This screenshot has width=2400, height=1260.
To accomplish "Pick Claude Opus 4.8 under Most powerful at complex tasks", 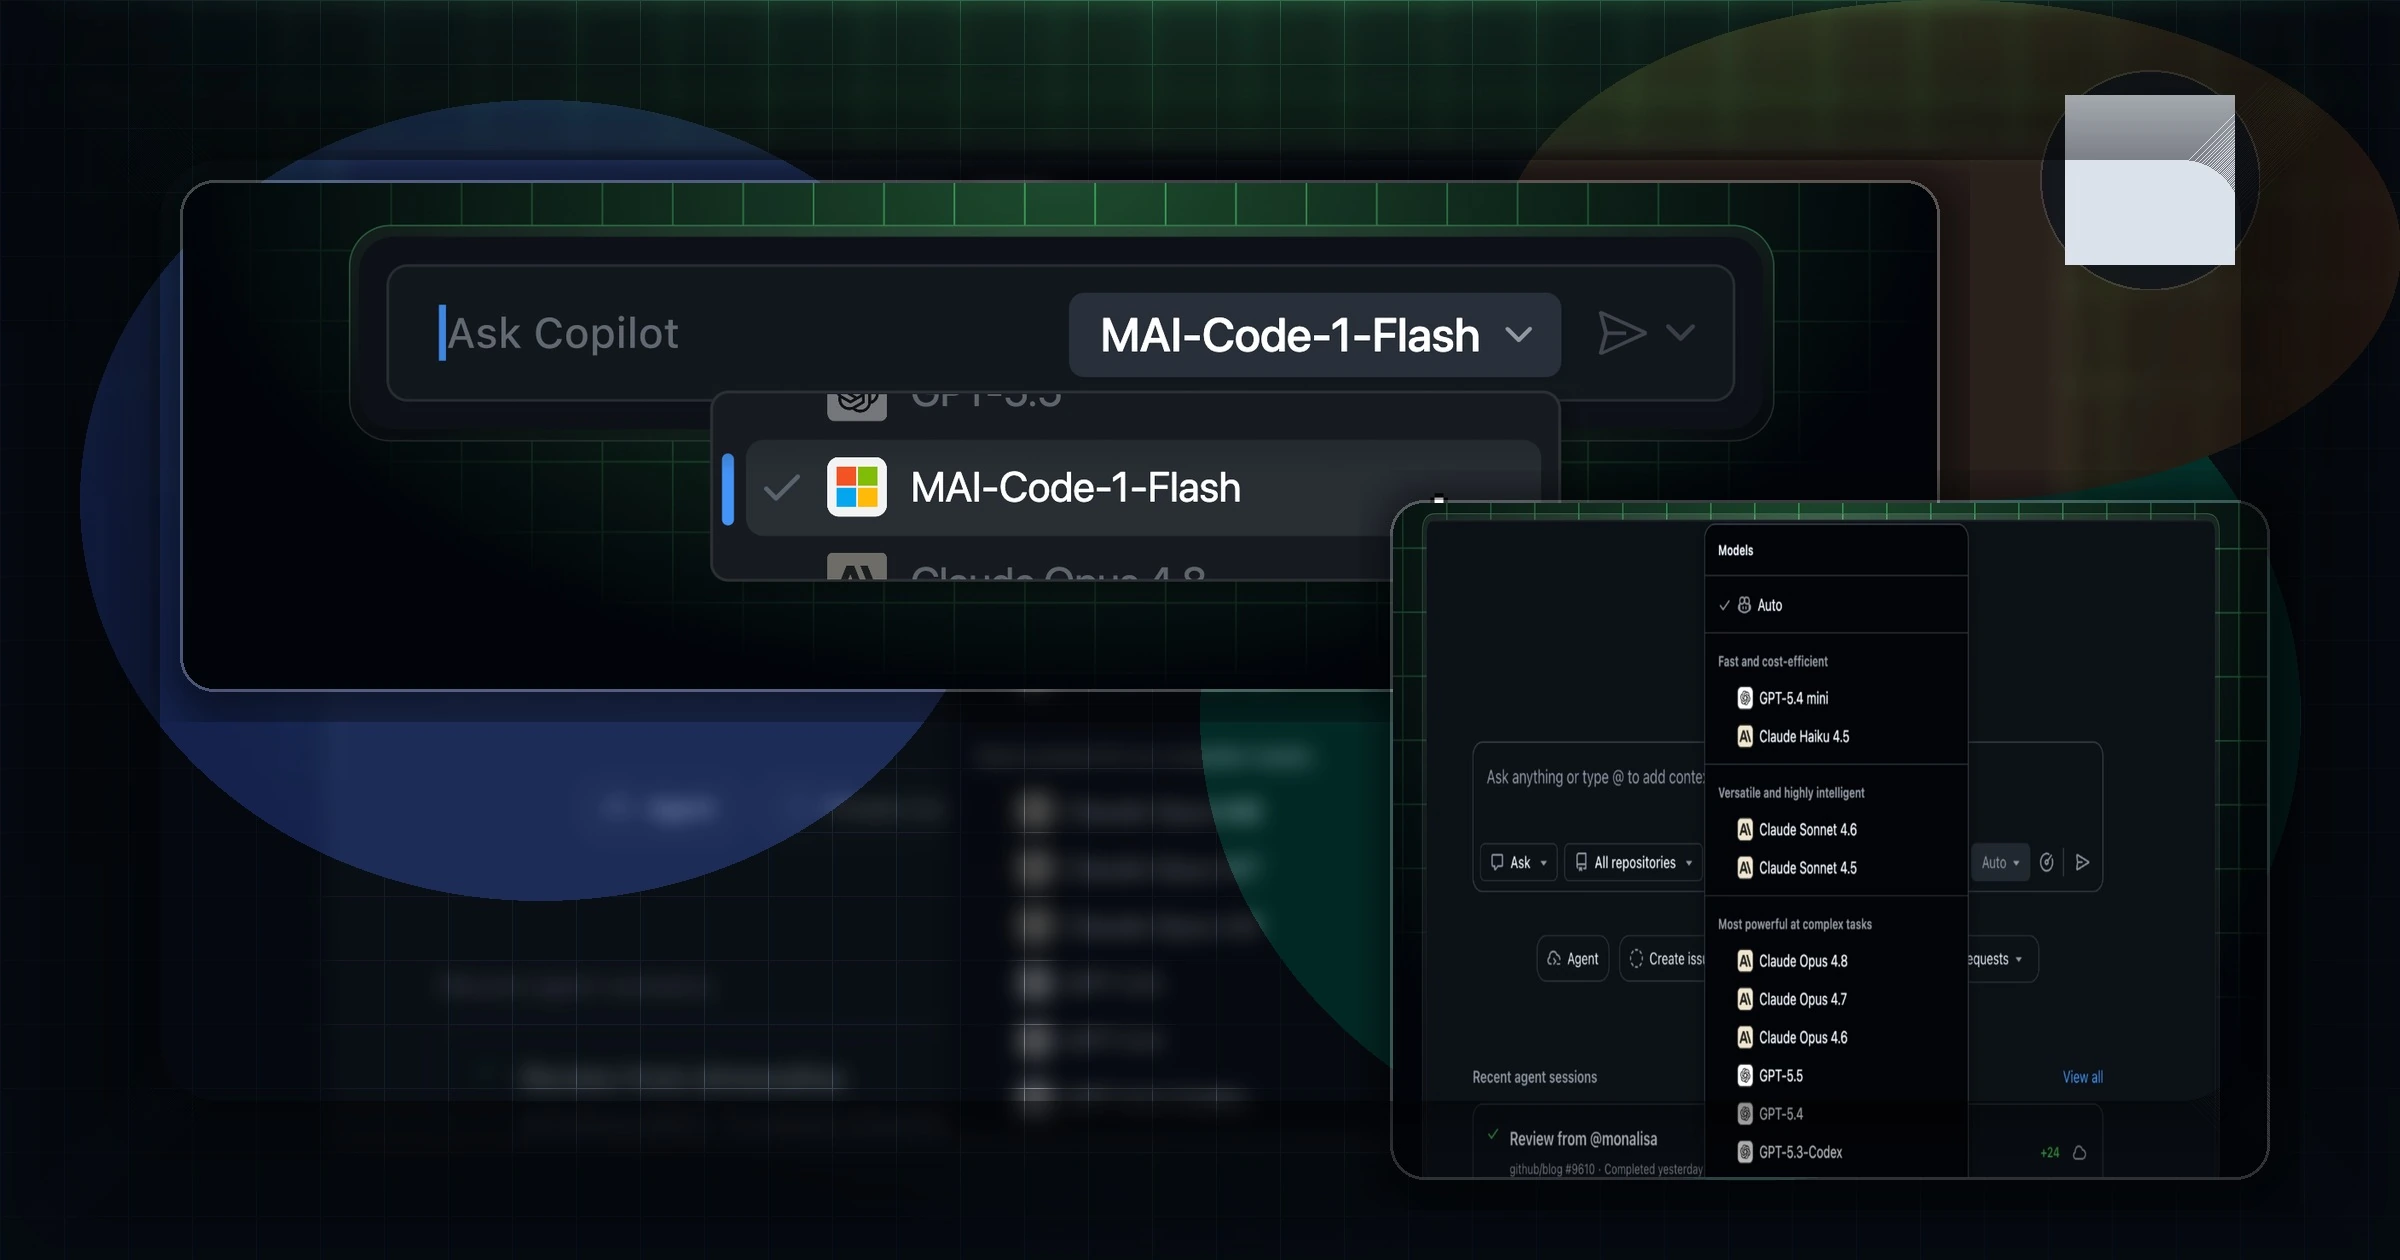I will tap(1836, 961).
